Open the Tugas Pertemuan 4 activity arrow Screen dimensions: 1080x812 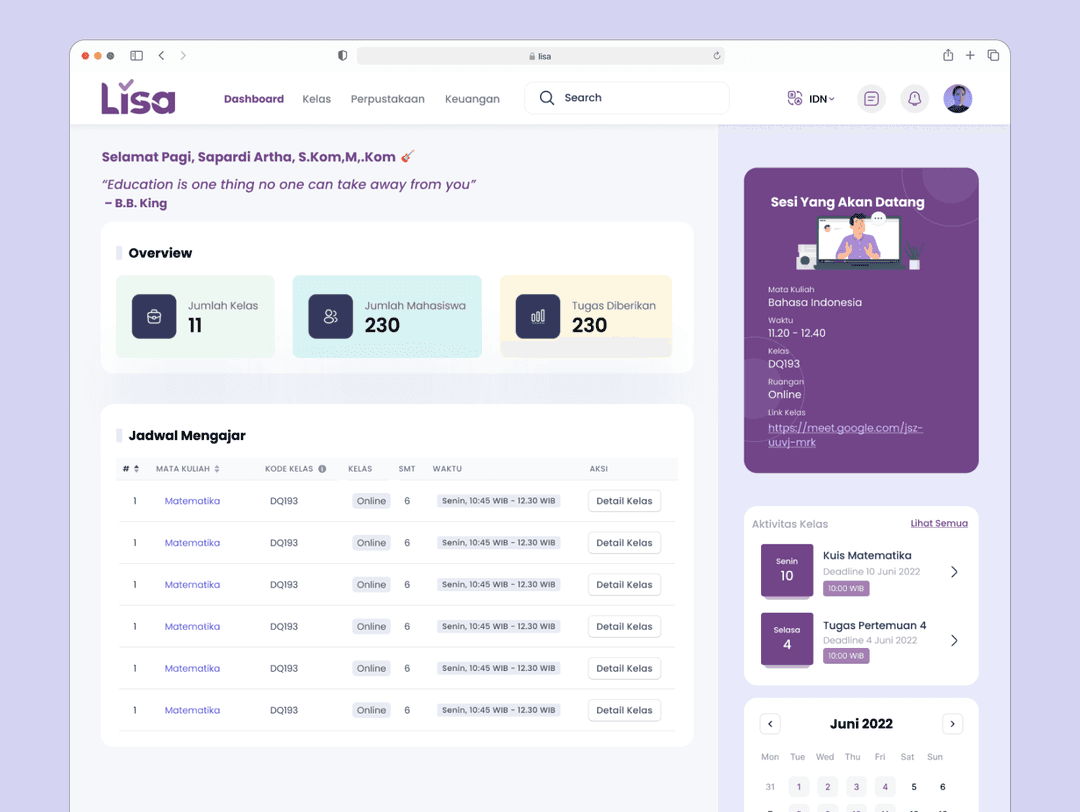(x=954, y=641)
